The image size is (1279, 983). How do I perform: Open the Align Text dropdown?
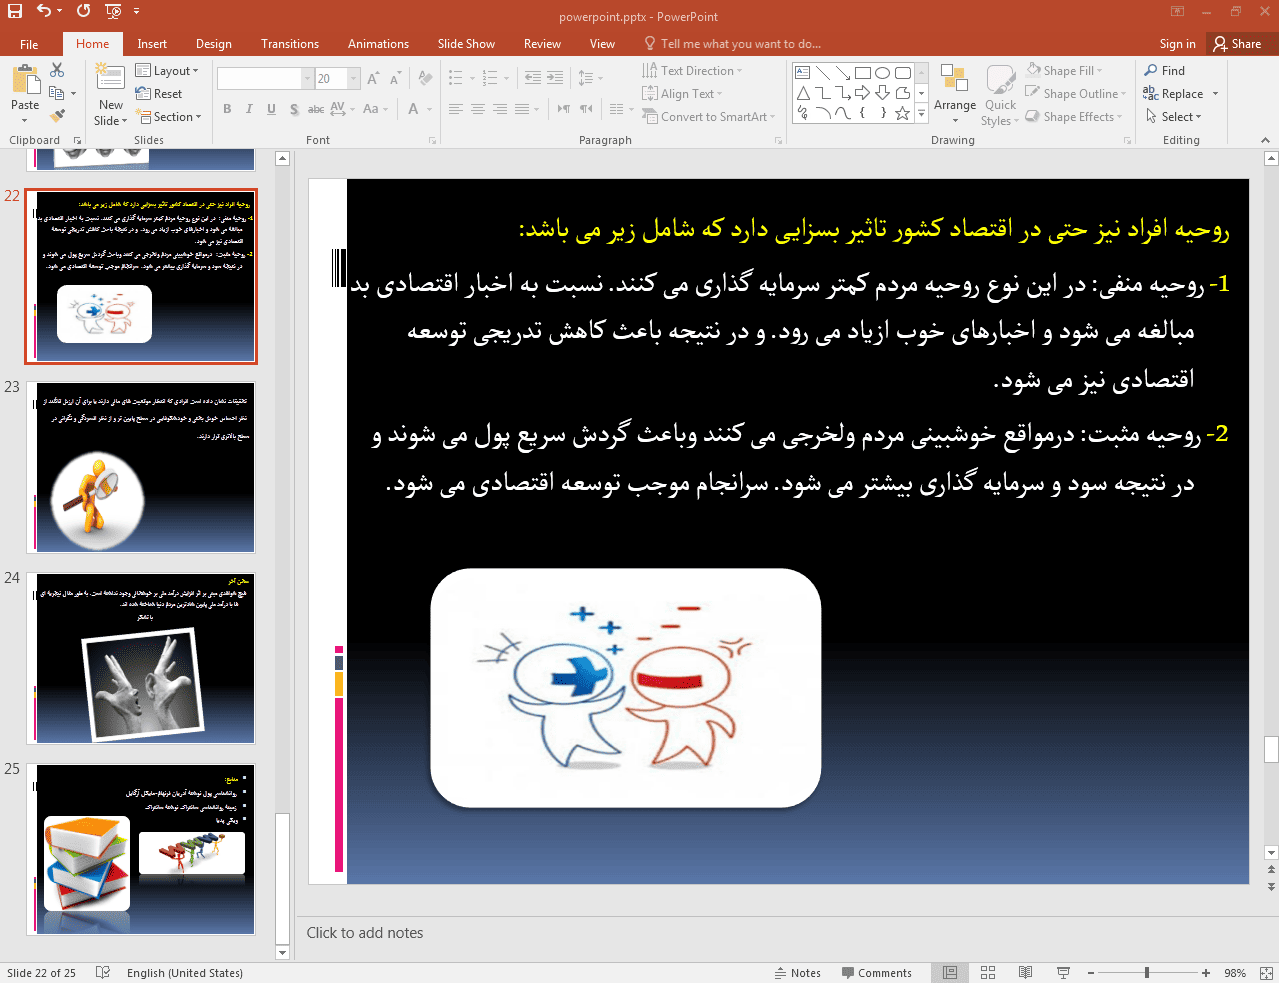[682, 94]
